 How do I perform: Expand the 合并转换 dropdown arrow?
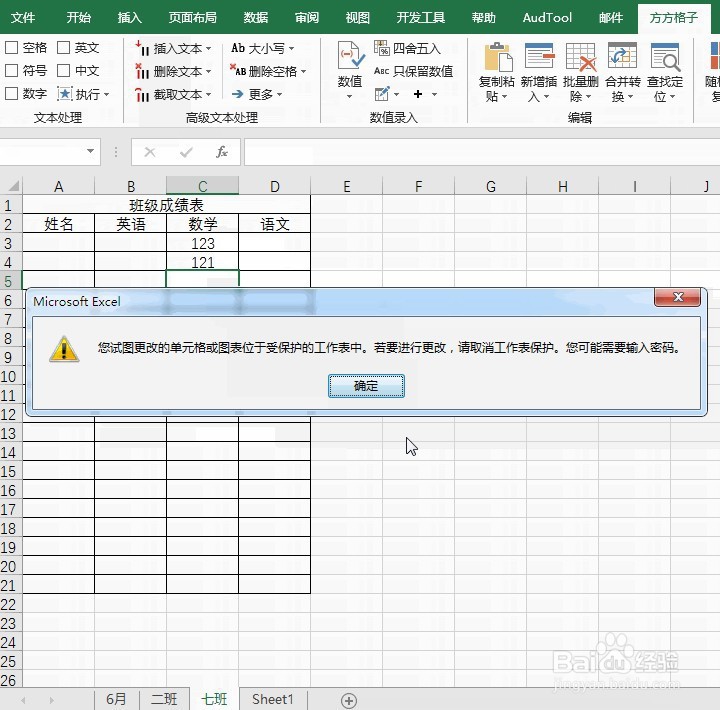[630, 96]
